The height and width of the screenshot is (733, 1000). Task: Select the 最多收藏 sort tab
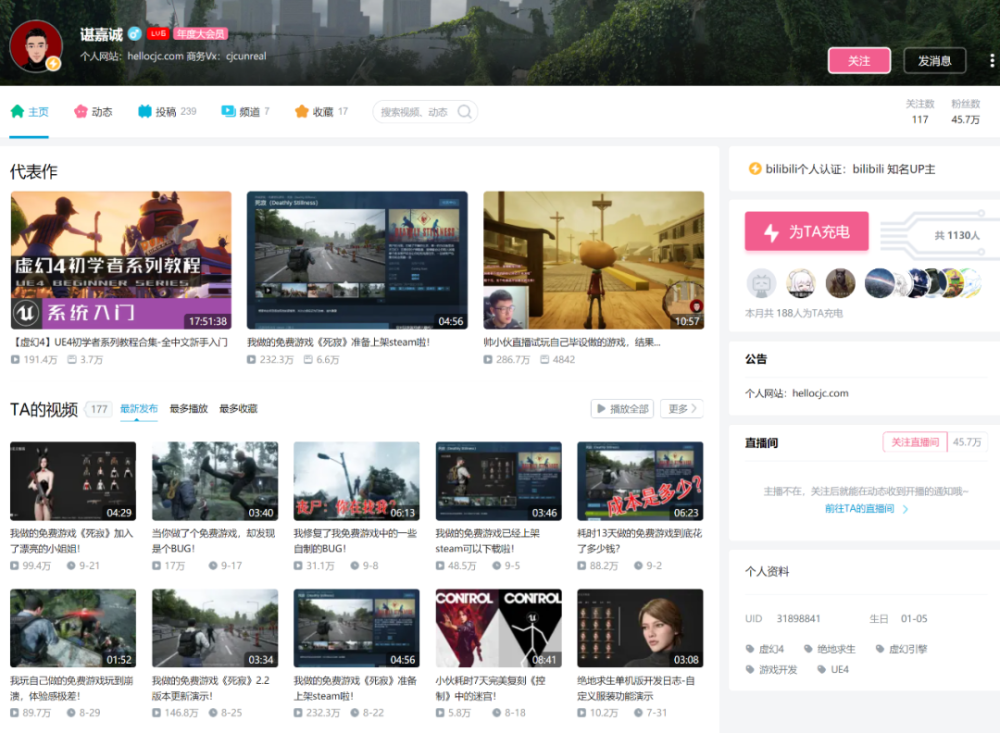(x=239, y=409)
